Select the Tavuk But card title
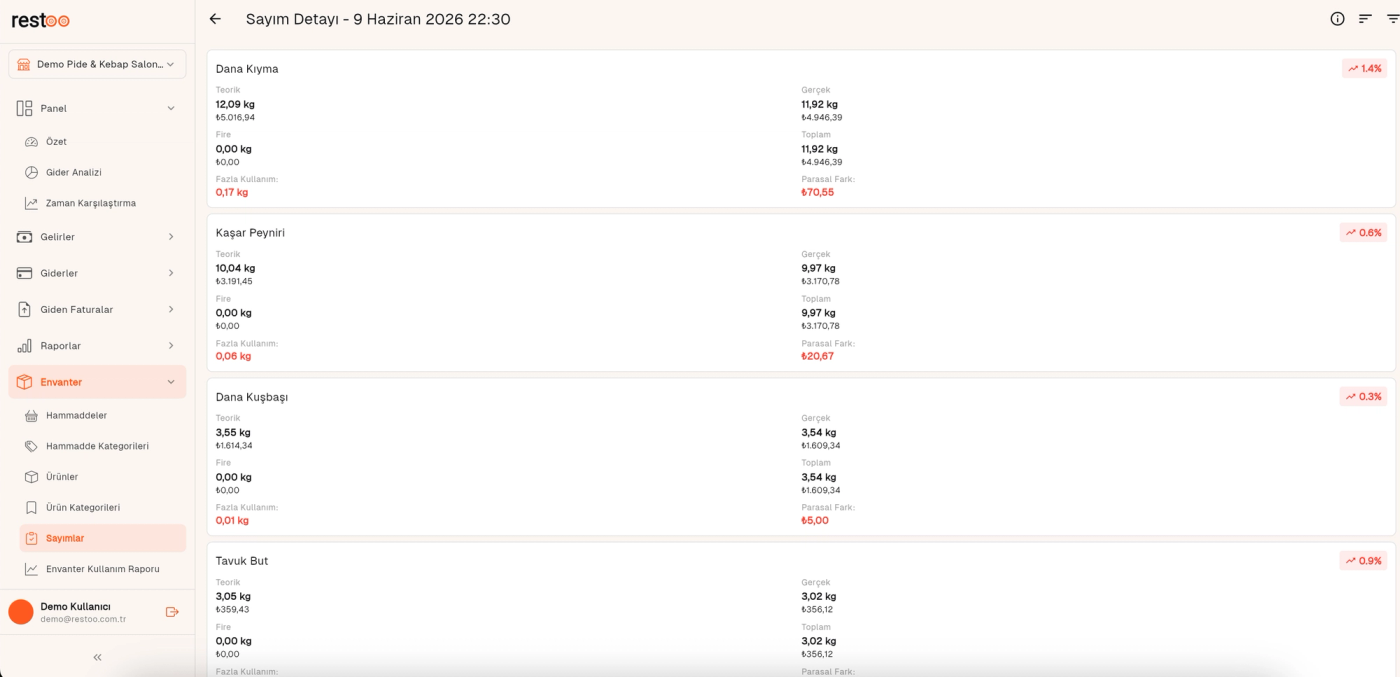Viewport: 1400px width, 677px height. [242, 561]
